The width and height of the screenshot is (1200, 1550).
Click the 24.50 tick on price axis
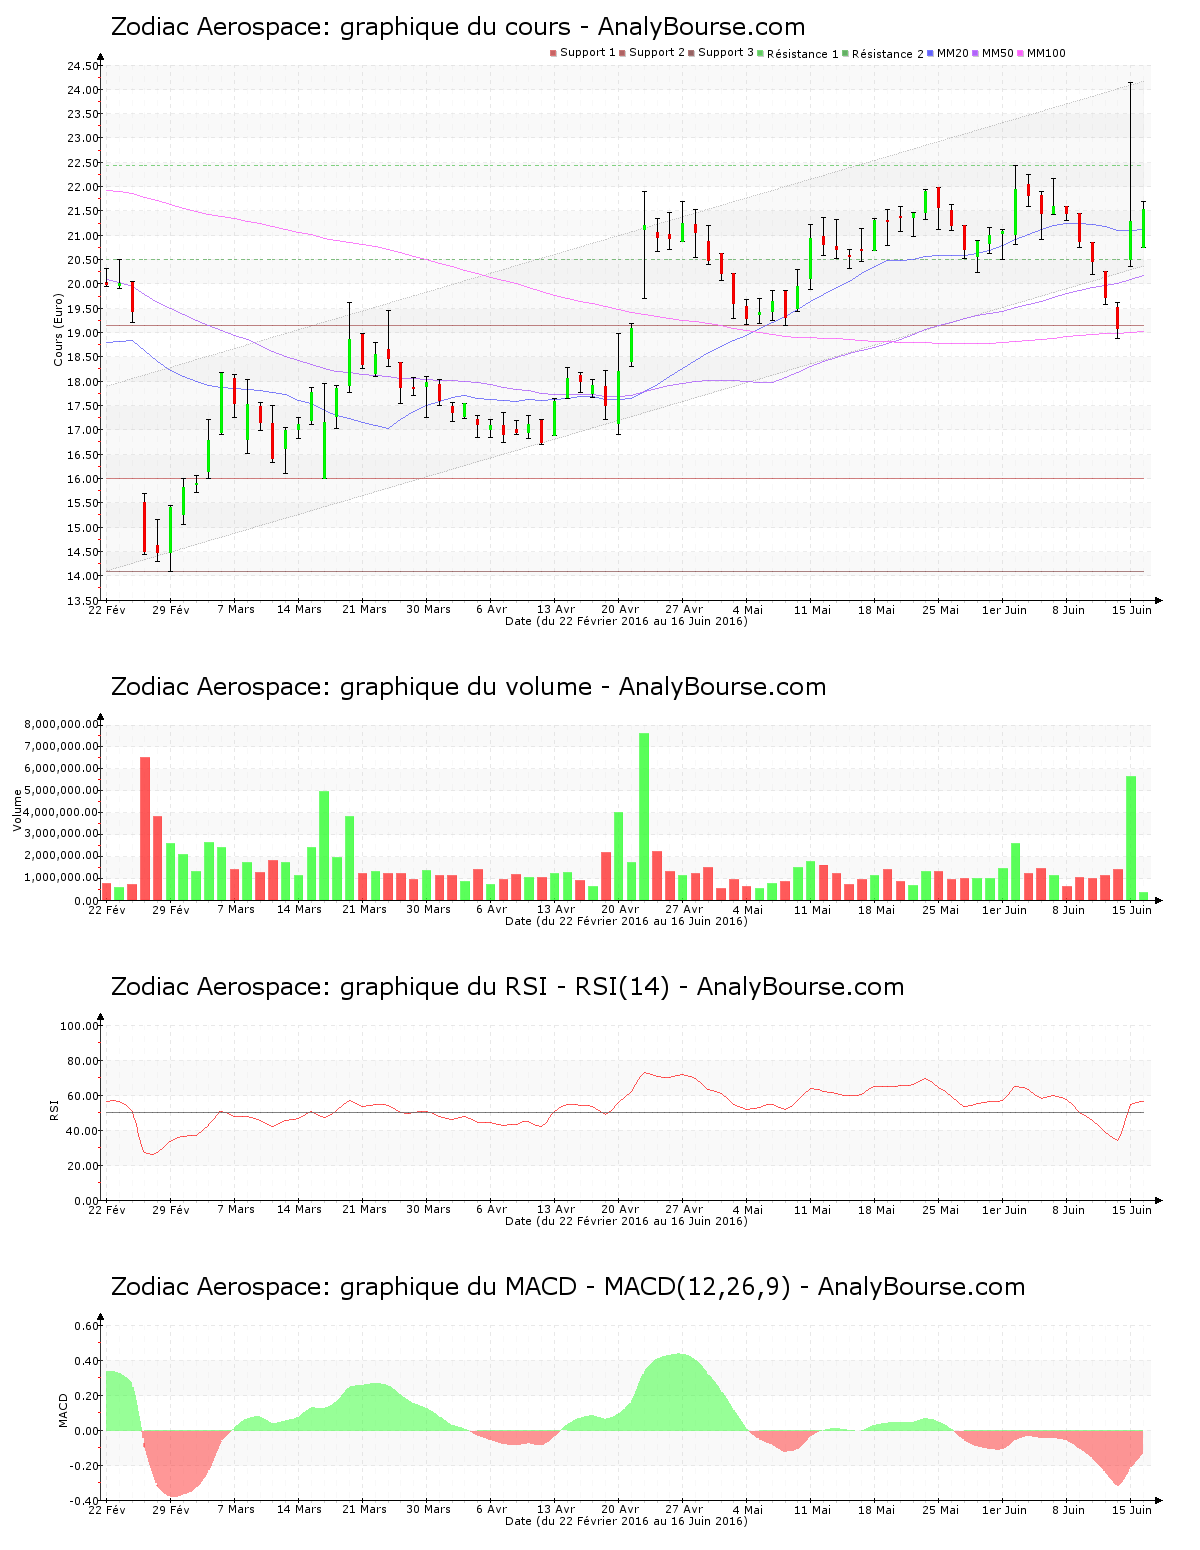(83, 66)
